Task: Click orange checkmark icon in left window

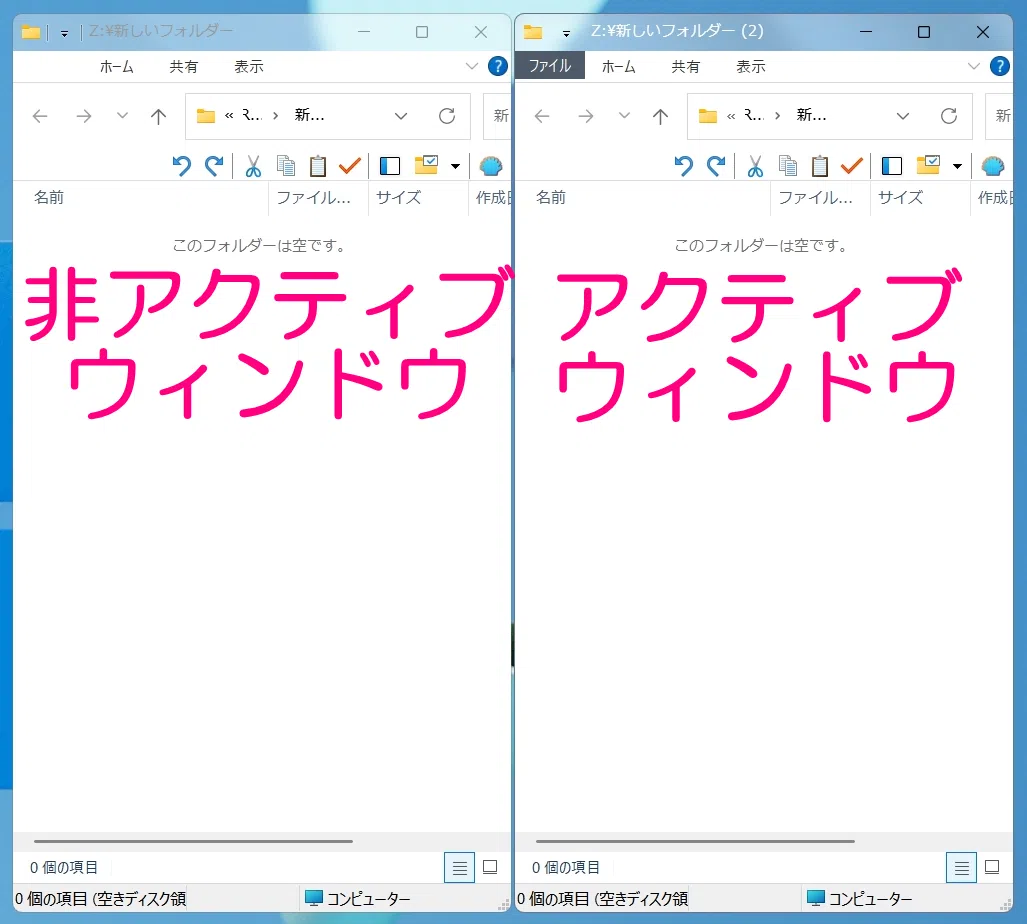Action: [350, 166]
